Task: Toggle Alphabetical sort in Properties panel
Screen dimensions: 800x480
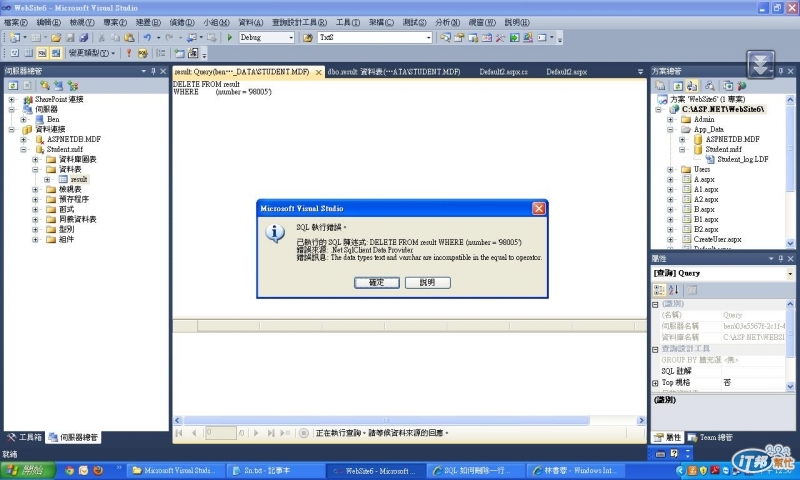Action: click(x=673, y=290)
